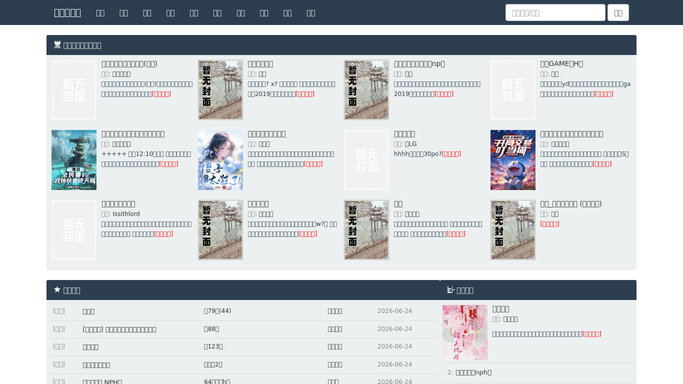Open the Doraemon book cover thumbnail
Image resolution: width=683 pixels, height=384 pixels.
point(513,160)
